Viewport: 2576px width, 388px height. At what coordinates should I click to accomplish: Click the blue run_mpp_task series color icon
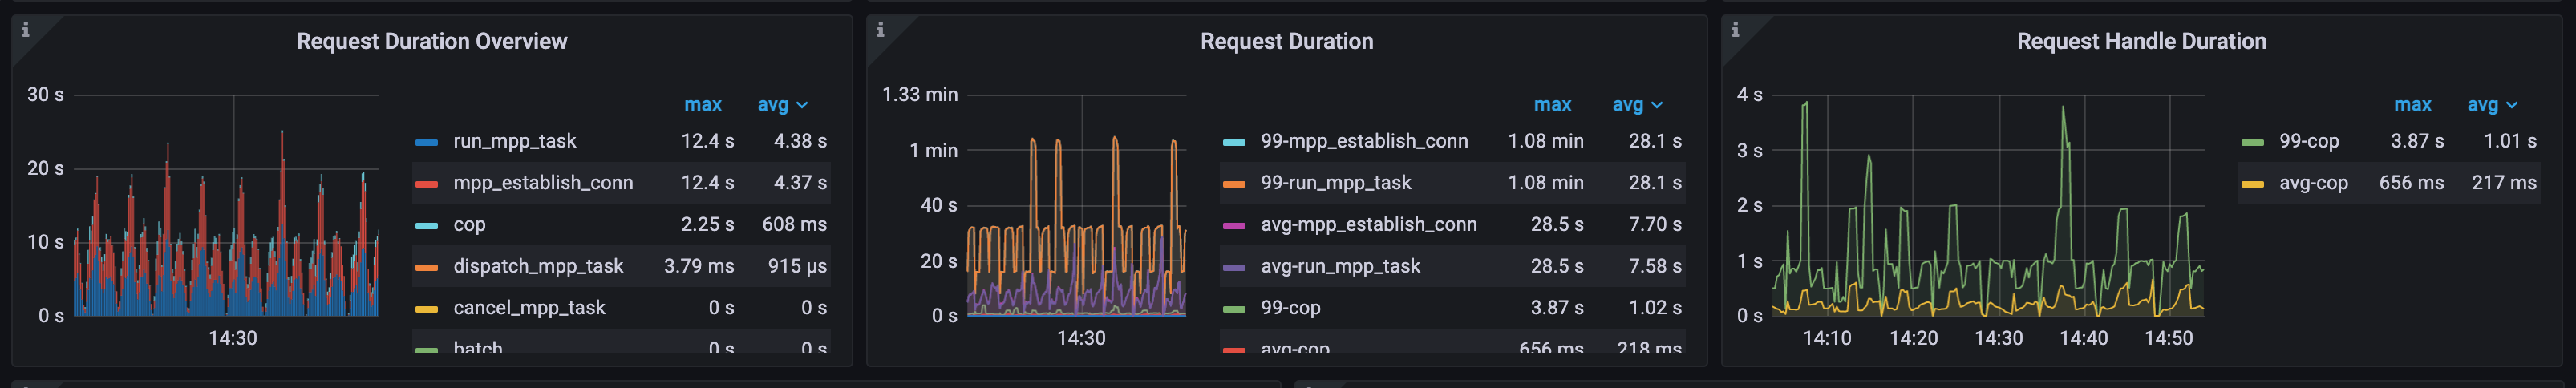426,142
